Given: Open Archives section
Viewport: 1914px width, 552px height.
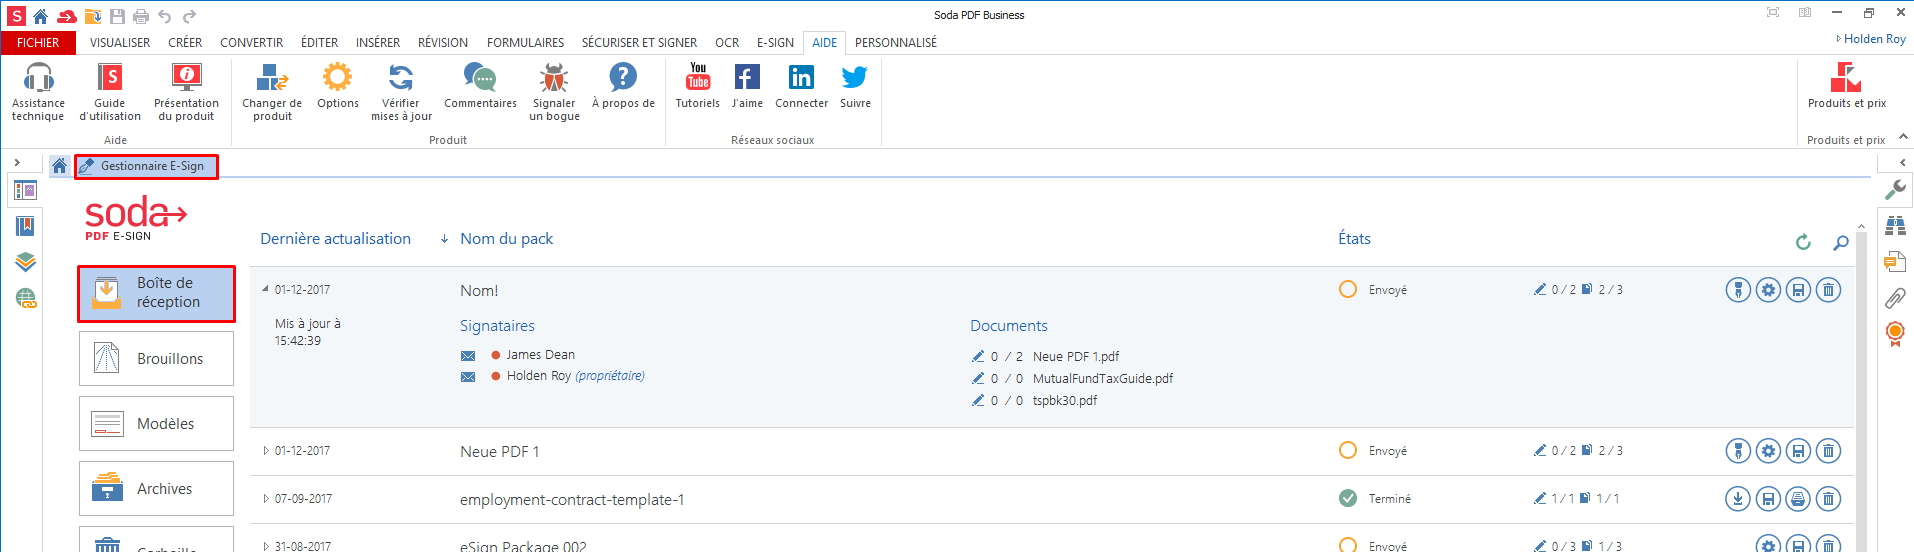Looking at the screenshot, I should click(157, 489).
